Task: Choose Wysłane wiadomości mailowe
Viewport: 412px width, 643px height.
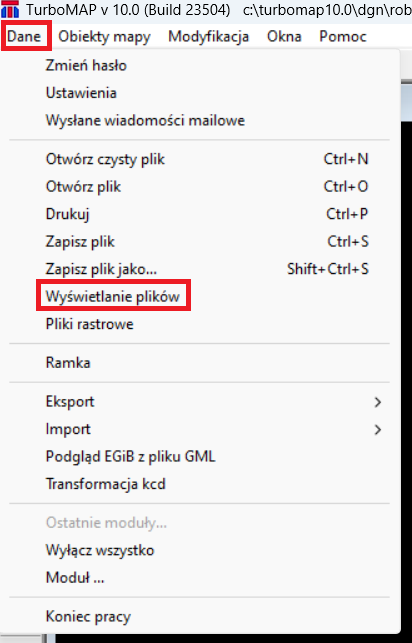Action: click(200, 121)
